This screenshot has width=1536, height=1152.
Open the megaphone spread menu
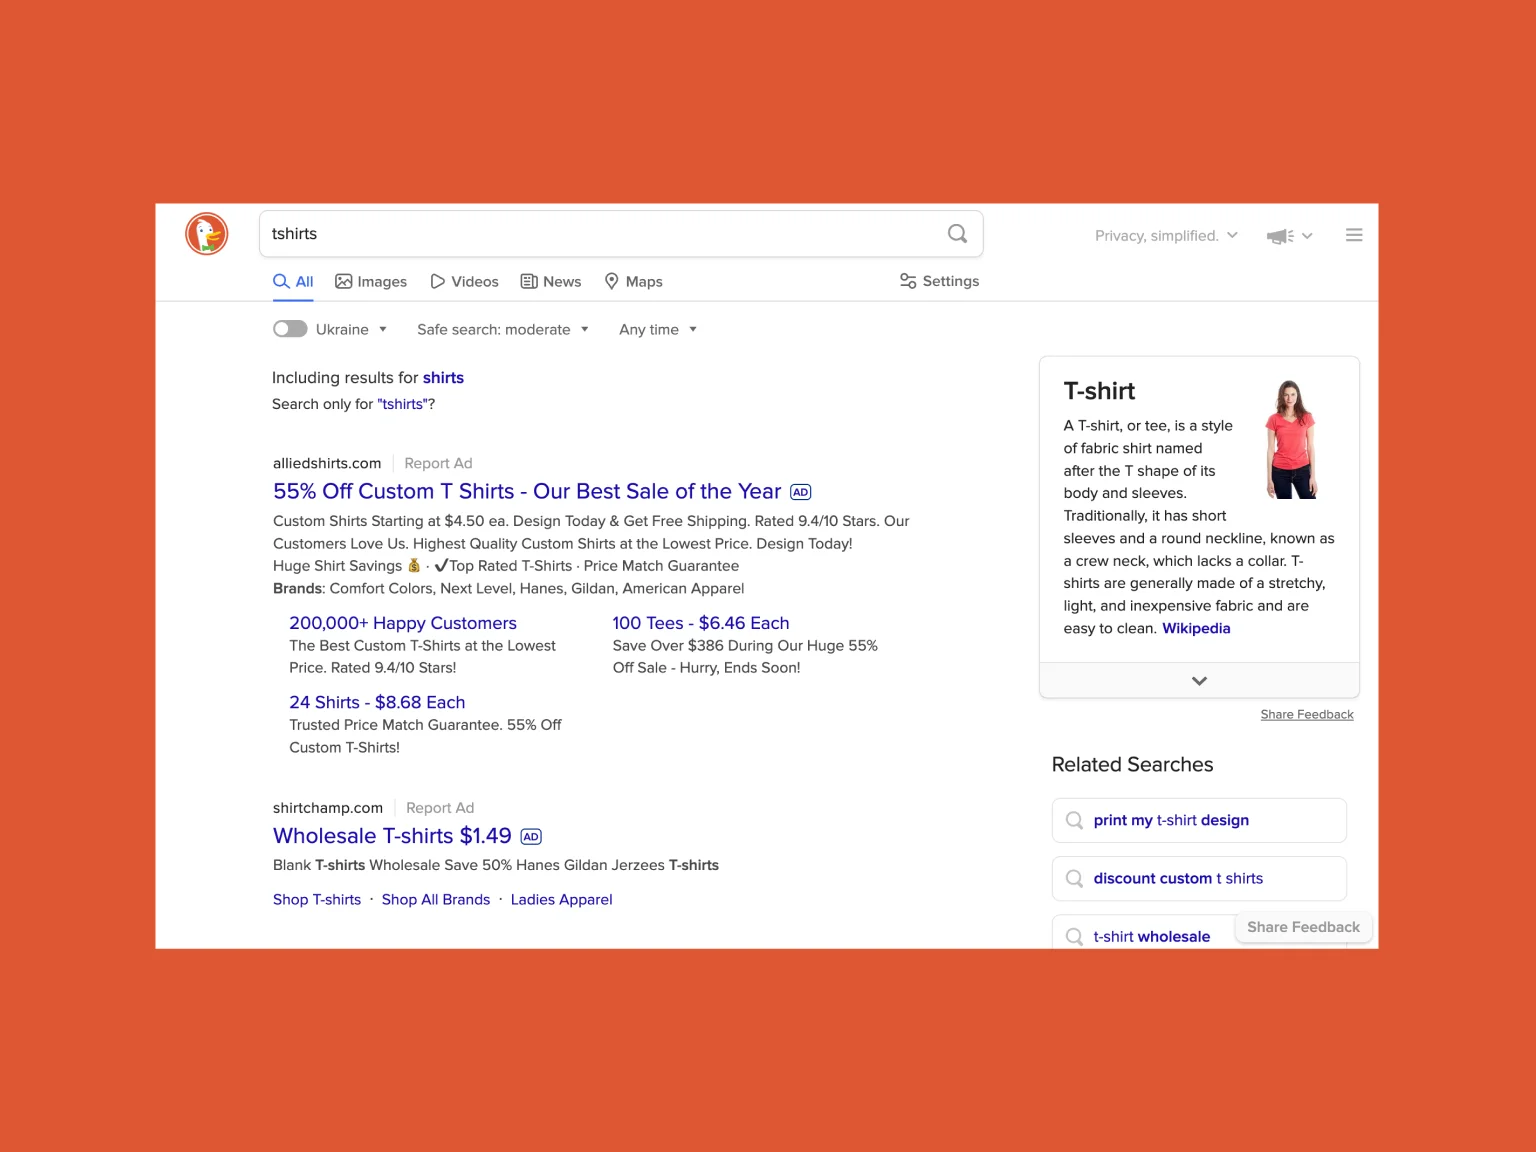click(x=1289, y=236)
